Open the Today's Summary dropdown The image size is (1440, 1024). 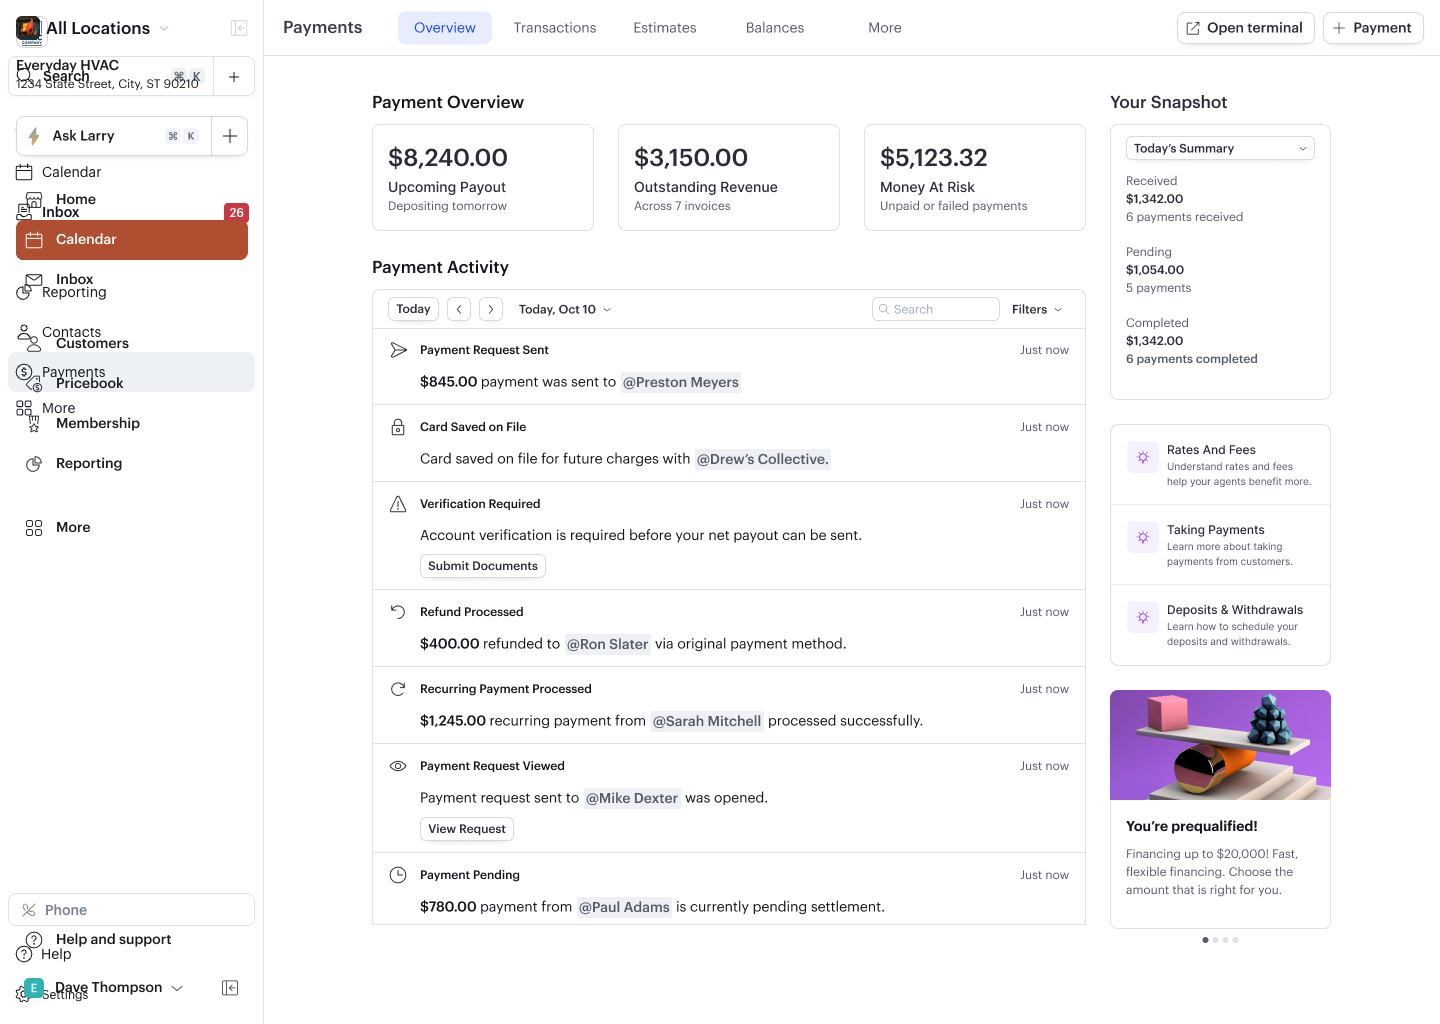[x=1220, y=148]
